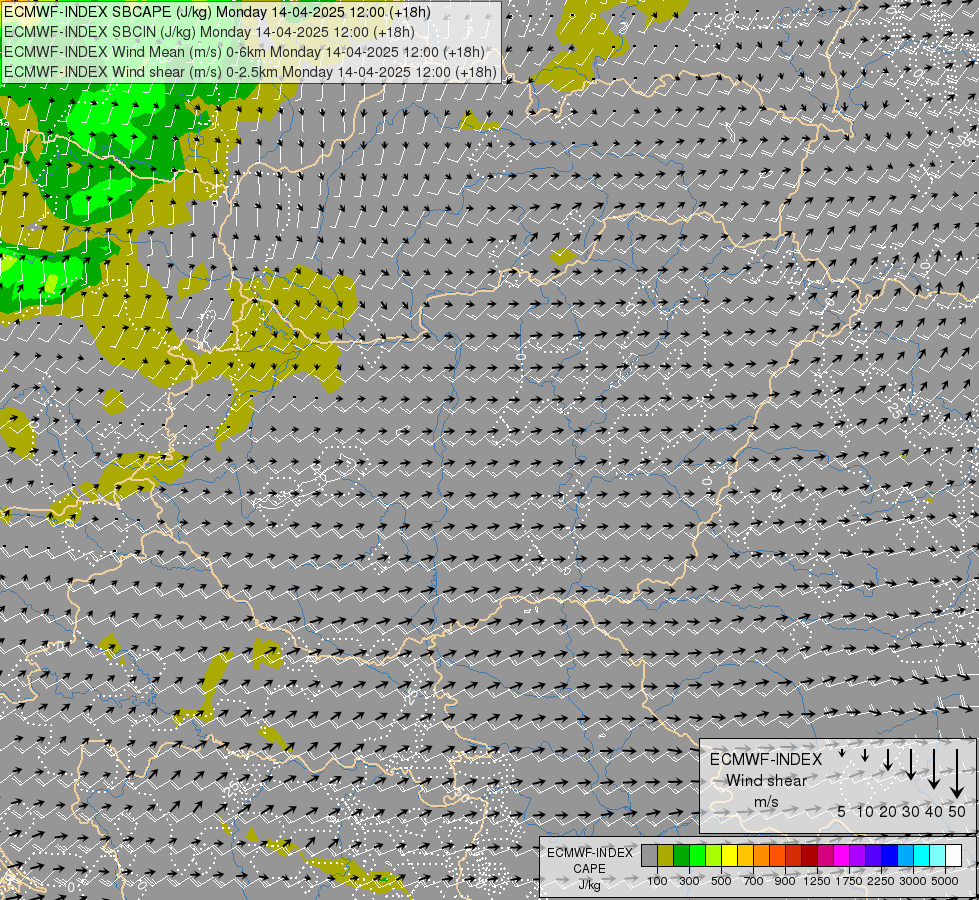Click the wind shear legend number 40
Viewport: 979px width, 900px height.
pos(934,811)
